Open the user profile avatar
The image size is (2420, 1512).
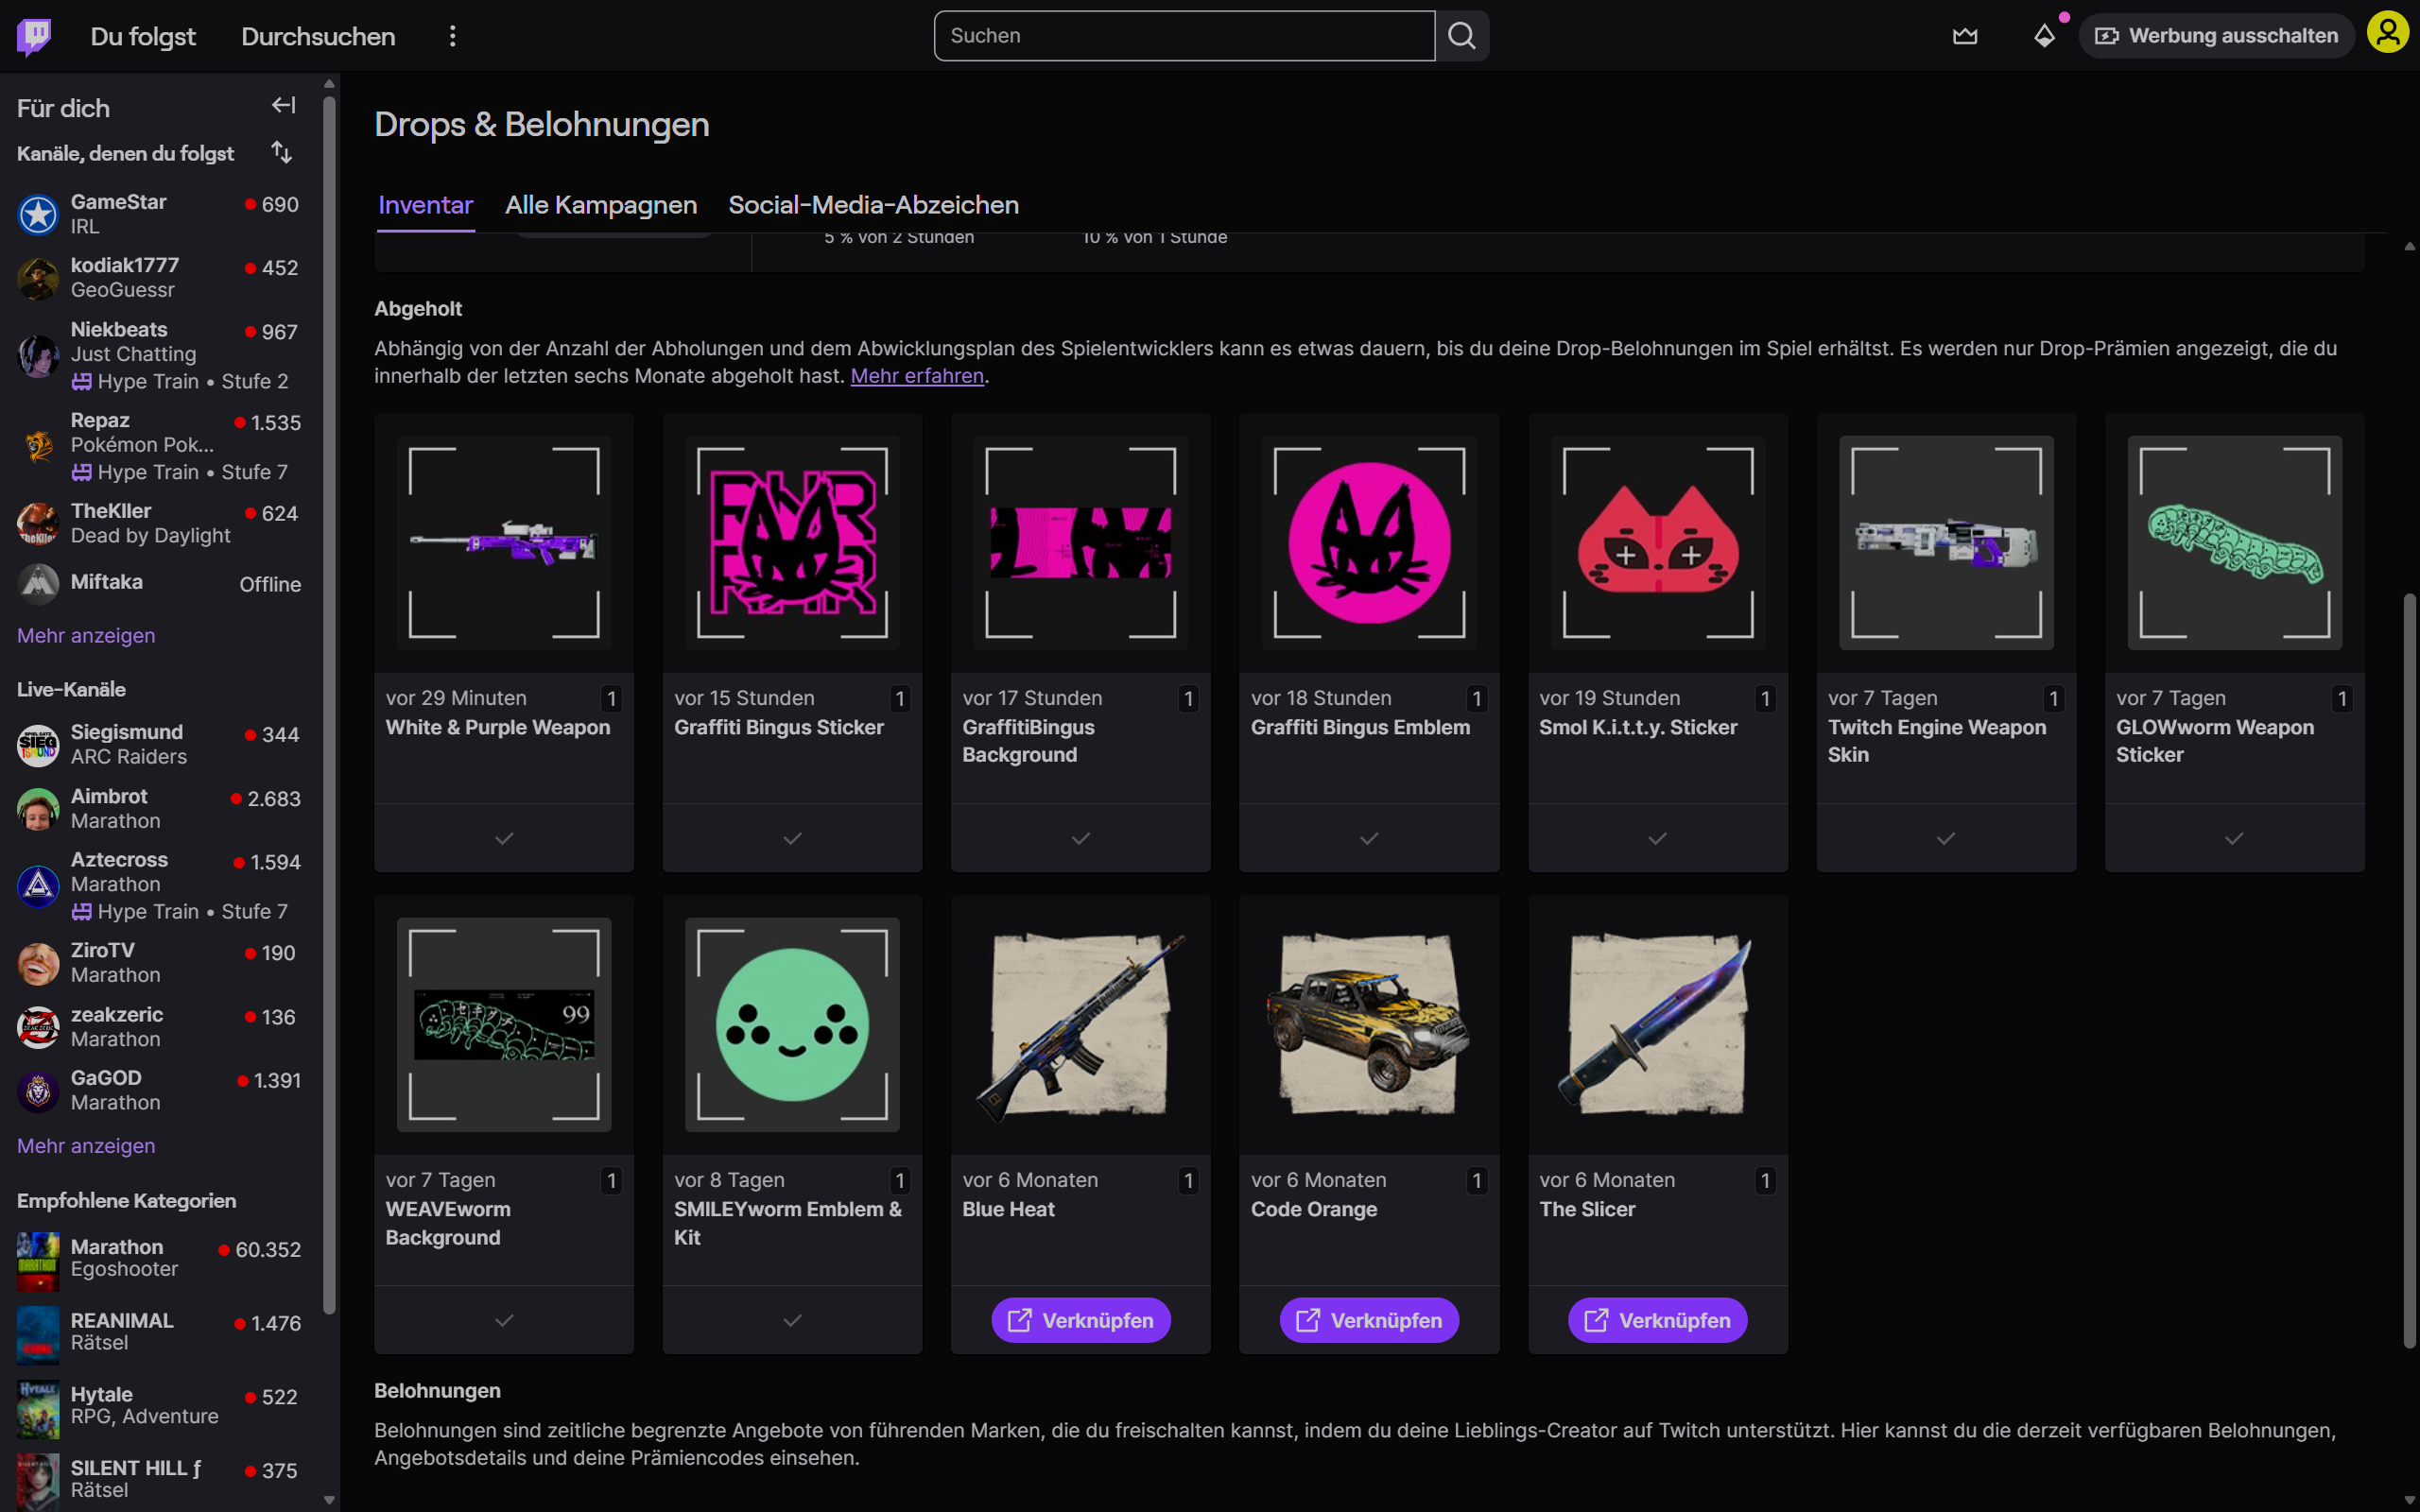(2386, 34)
